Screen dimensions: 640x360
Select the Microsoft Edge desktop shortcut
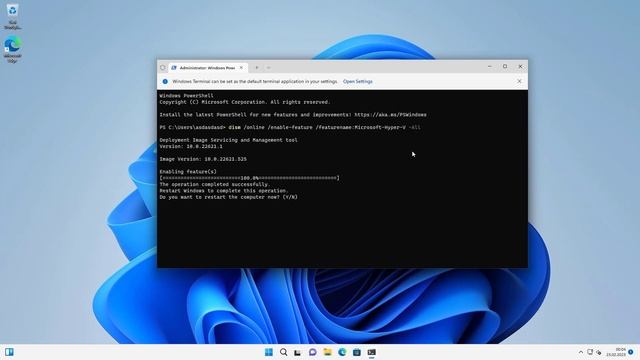tap(13, 49)
